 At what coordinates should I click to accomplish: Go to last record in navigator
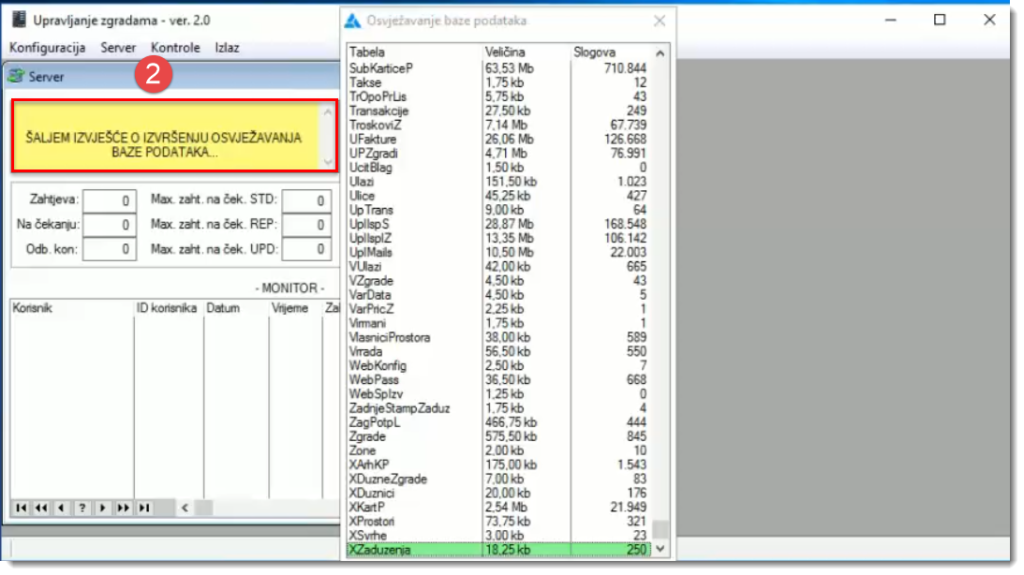(144, 508)
